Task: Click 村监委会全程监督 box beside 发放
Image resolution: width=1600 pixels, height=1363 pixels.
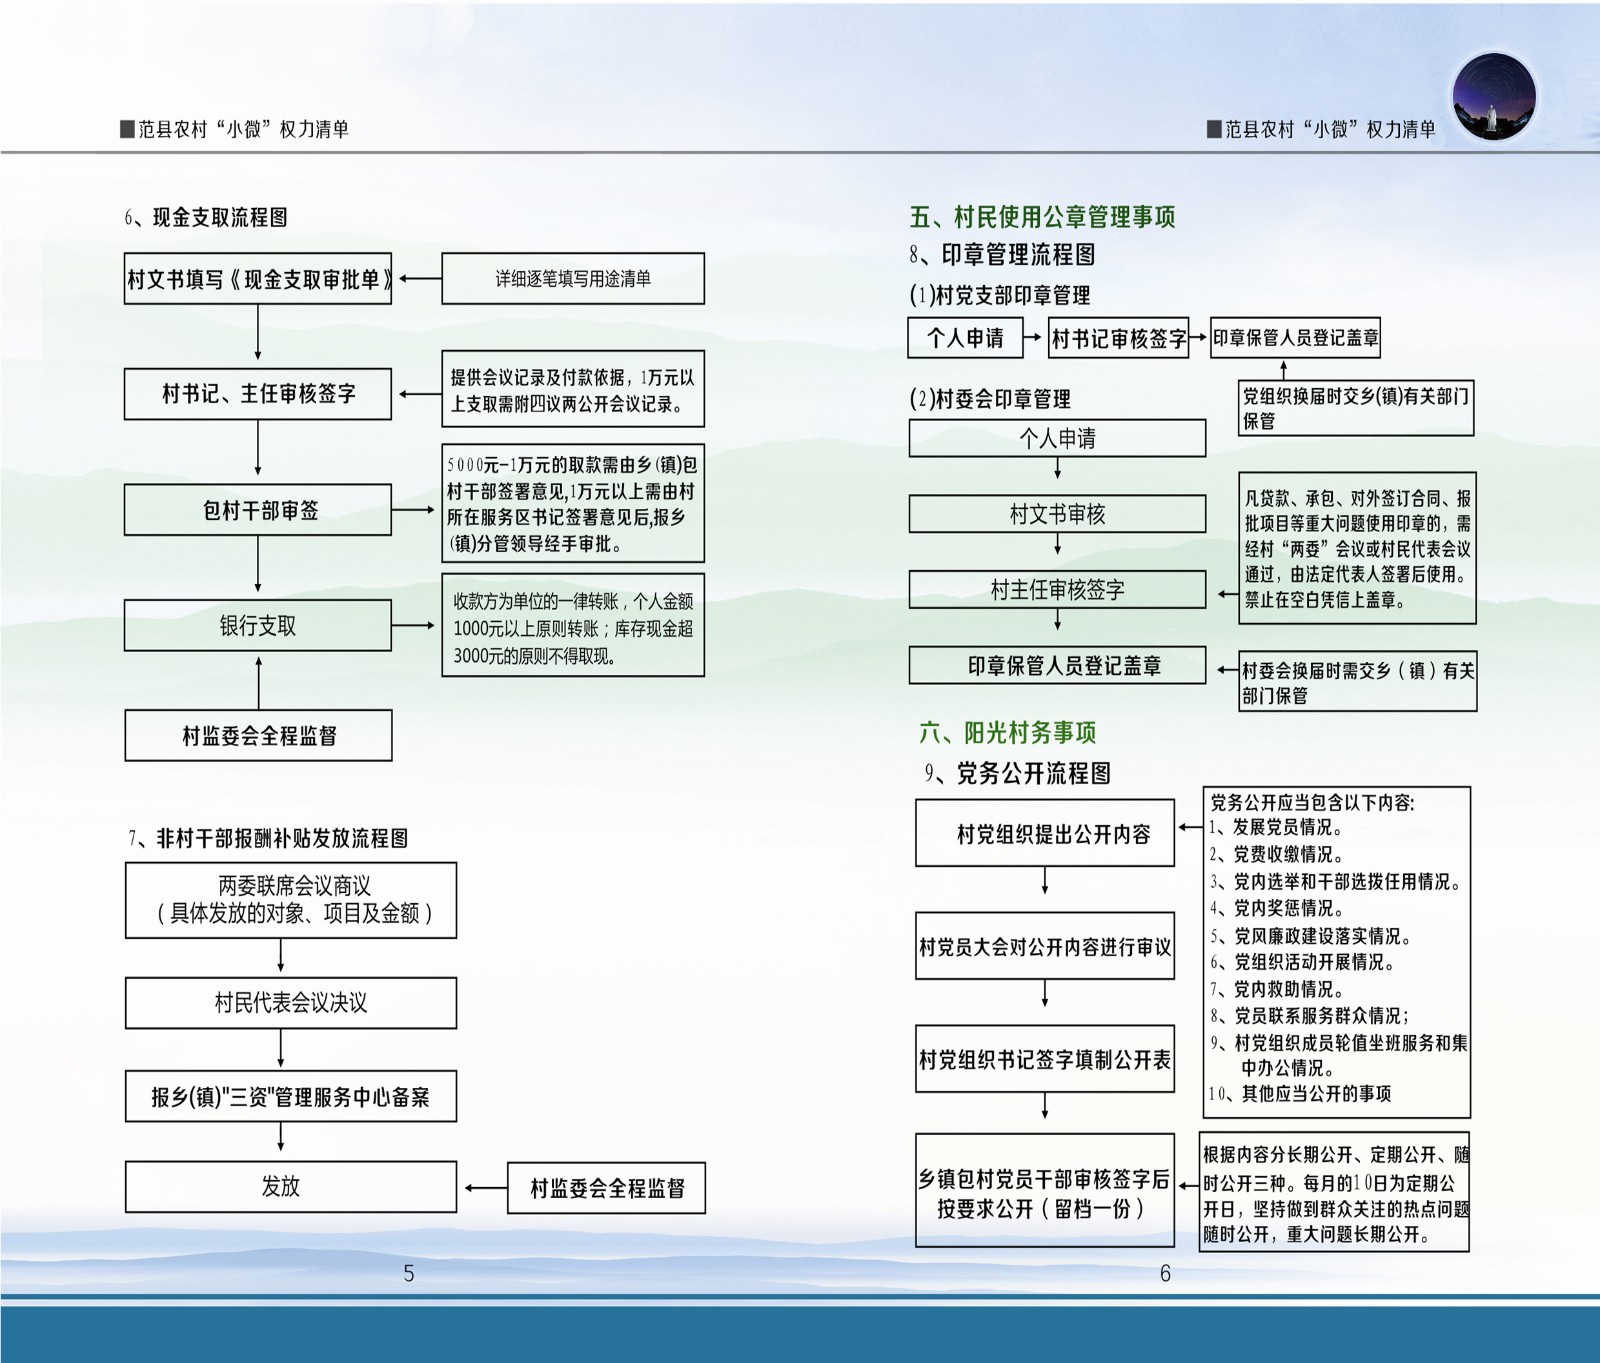Action: (x=606, y=1188)
